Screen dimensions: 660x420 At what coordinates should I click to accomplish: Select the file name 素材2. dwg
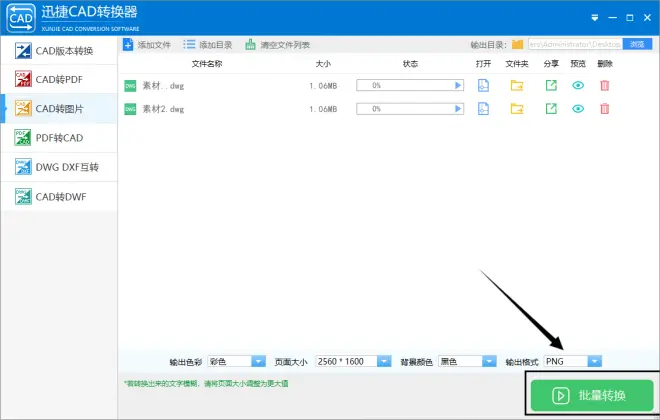coord(163,109)
